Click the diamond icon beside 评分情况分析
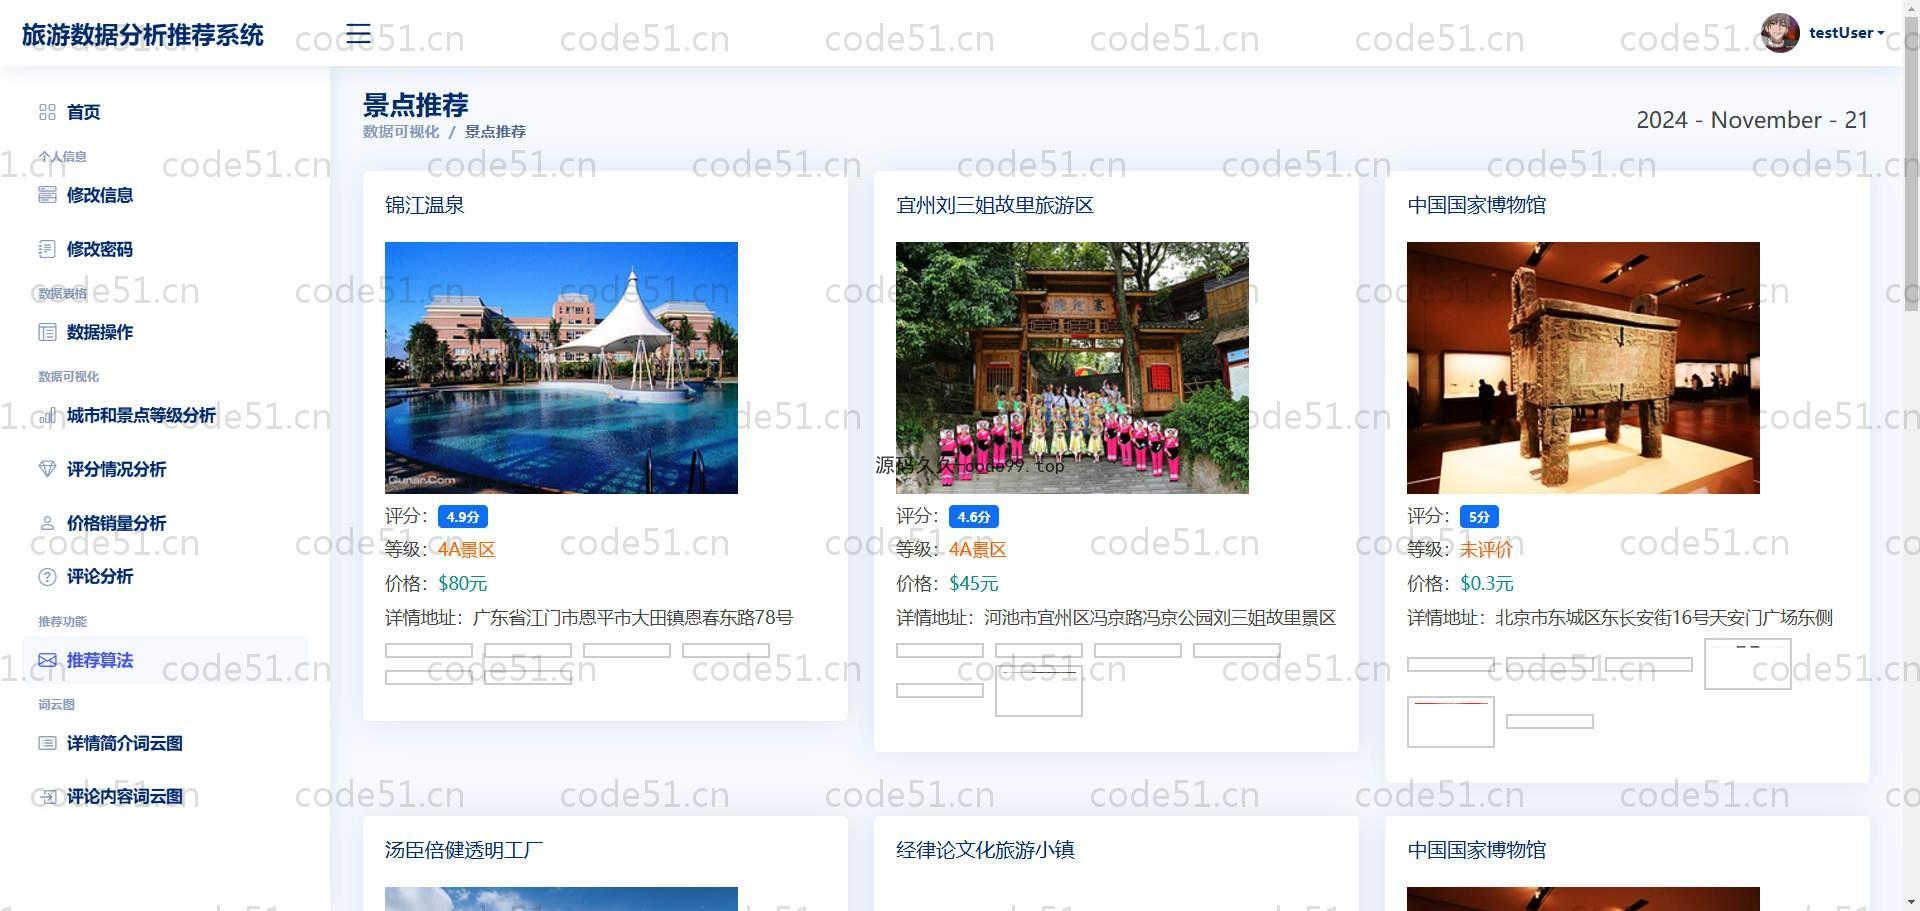1920x911 pixels. click(47, 469)
